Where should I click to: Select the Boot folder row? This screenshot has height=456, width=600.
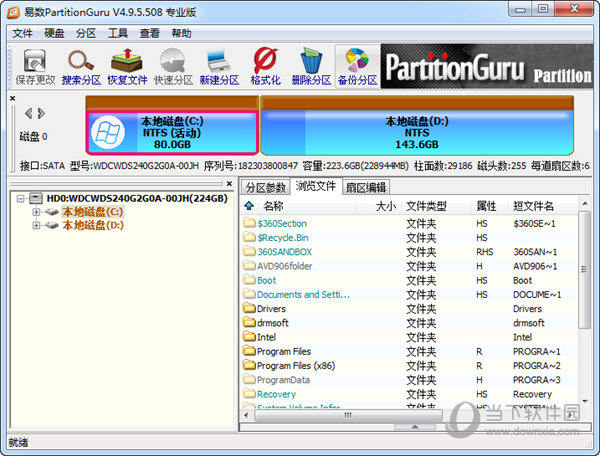[x=409, y=280]
